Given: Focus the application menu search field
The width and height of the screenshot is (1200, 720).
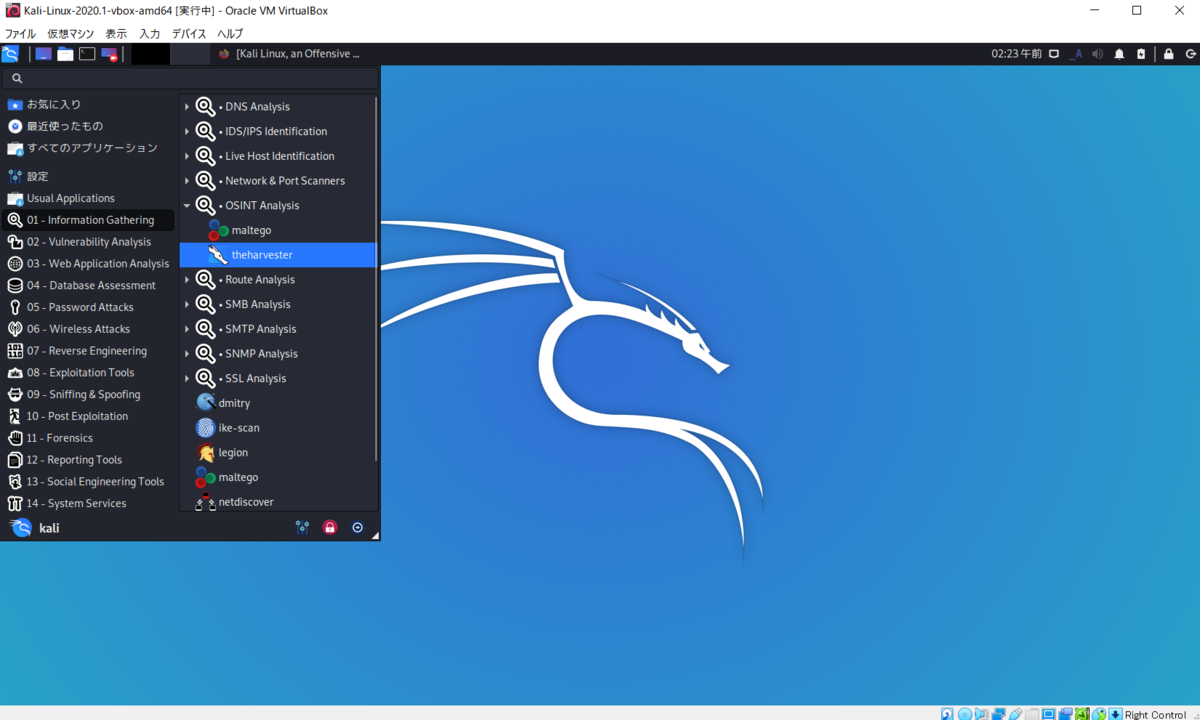Looking at the screenshot, I should tap(190, 78).
